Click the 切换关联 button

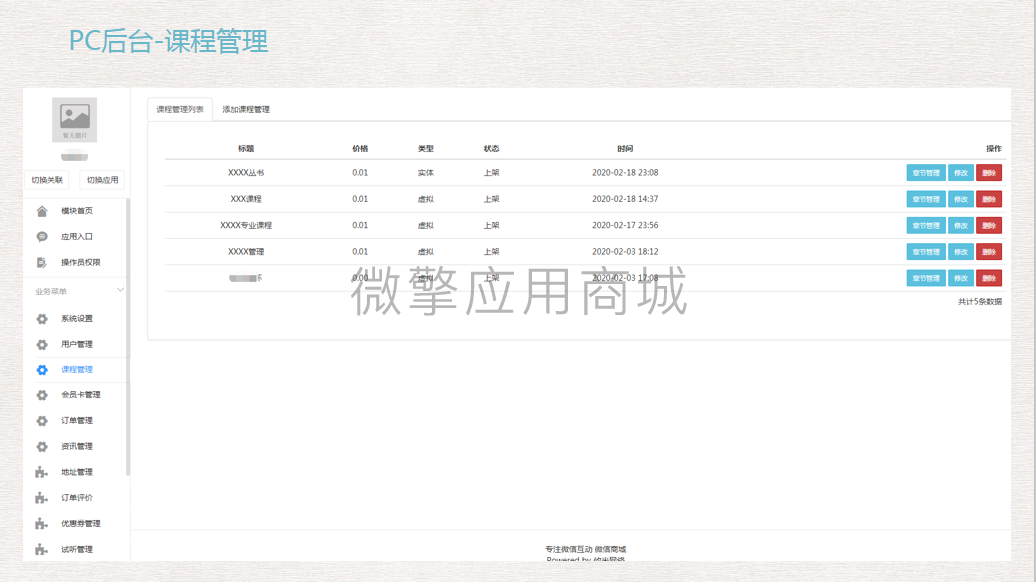coord(47,180)
